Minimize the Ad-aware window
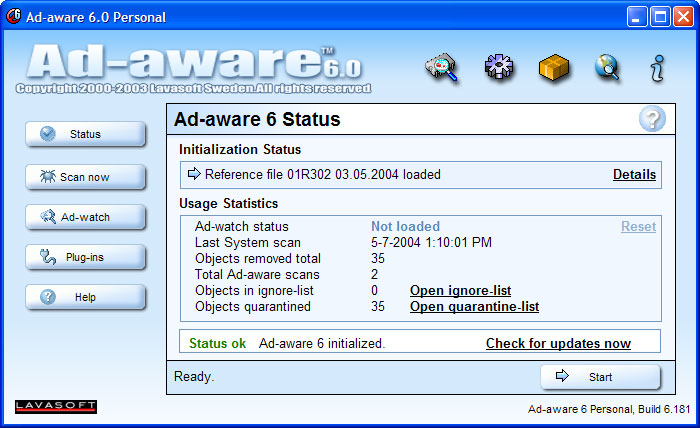 (x=637, y=17)
